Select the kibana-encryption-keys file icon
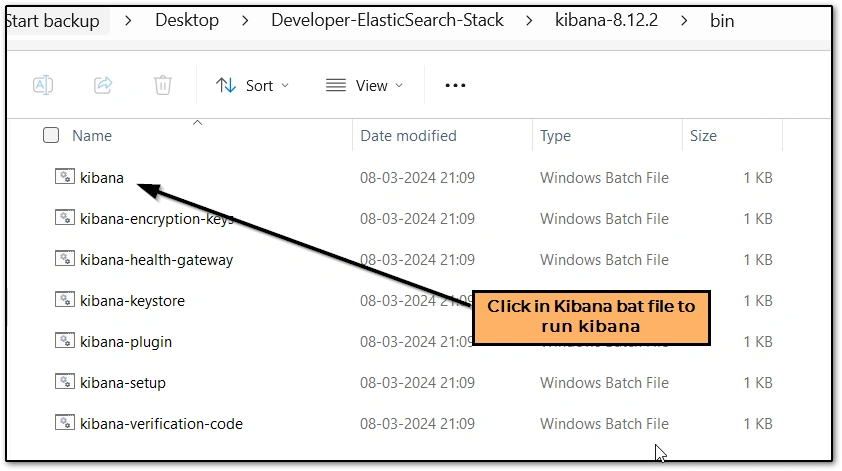This screenshot has width=842, height=471. pyautogui.click(x=64, y=218)
